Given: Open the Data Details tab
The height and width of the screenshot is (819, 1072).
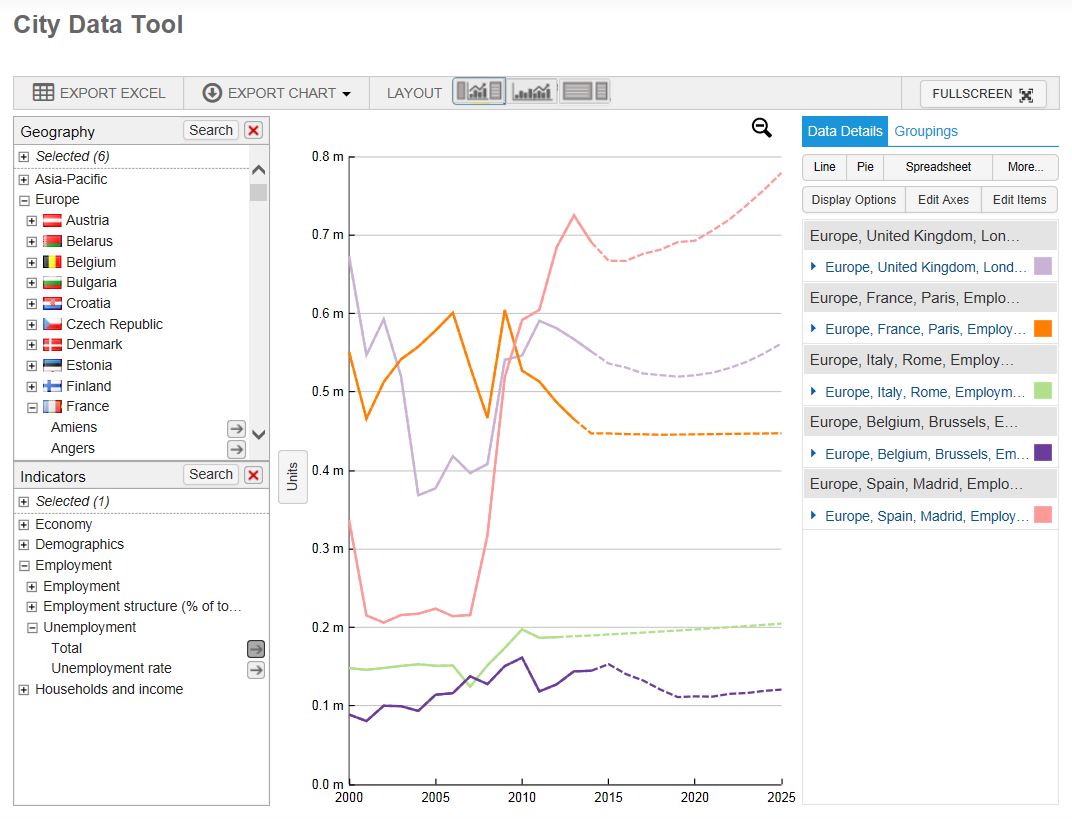Looking at the screenshot, I should (844, 131).
